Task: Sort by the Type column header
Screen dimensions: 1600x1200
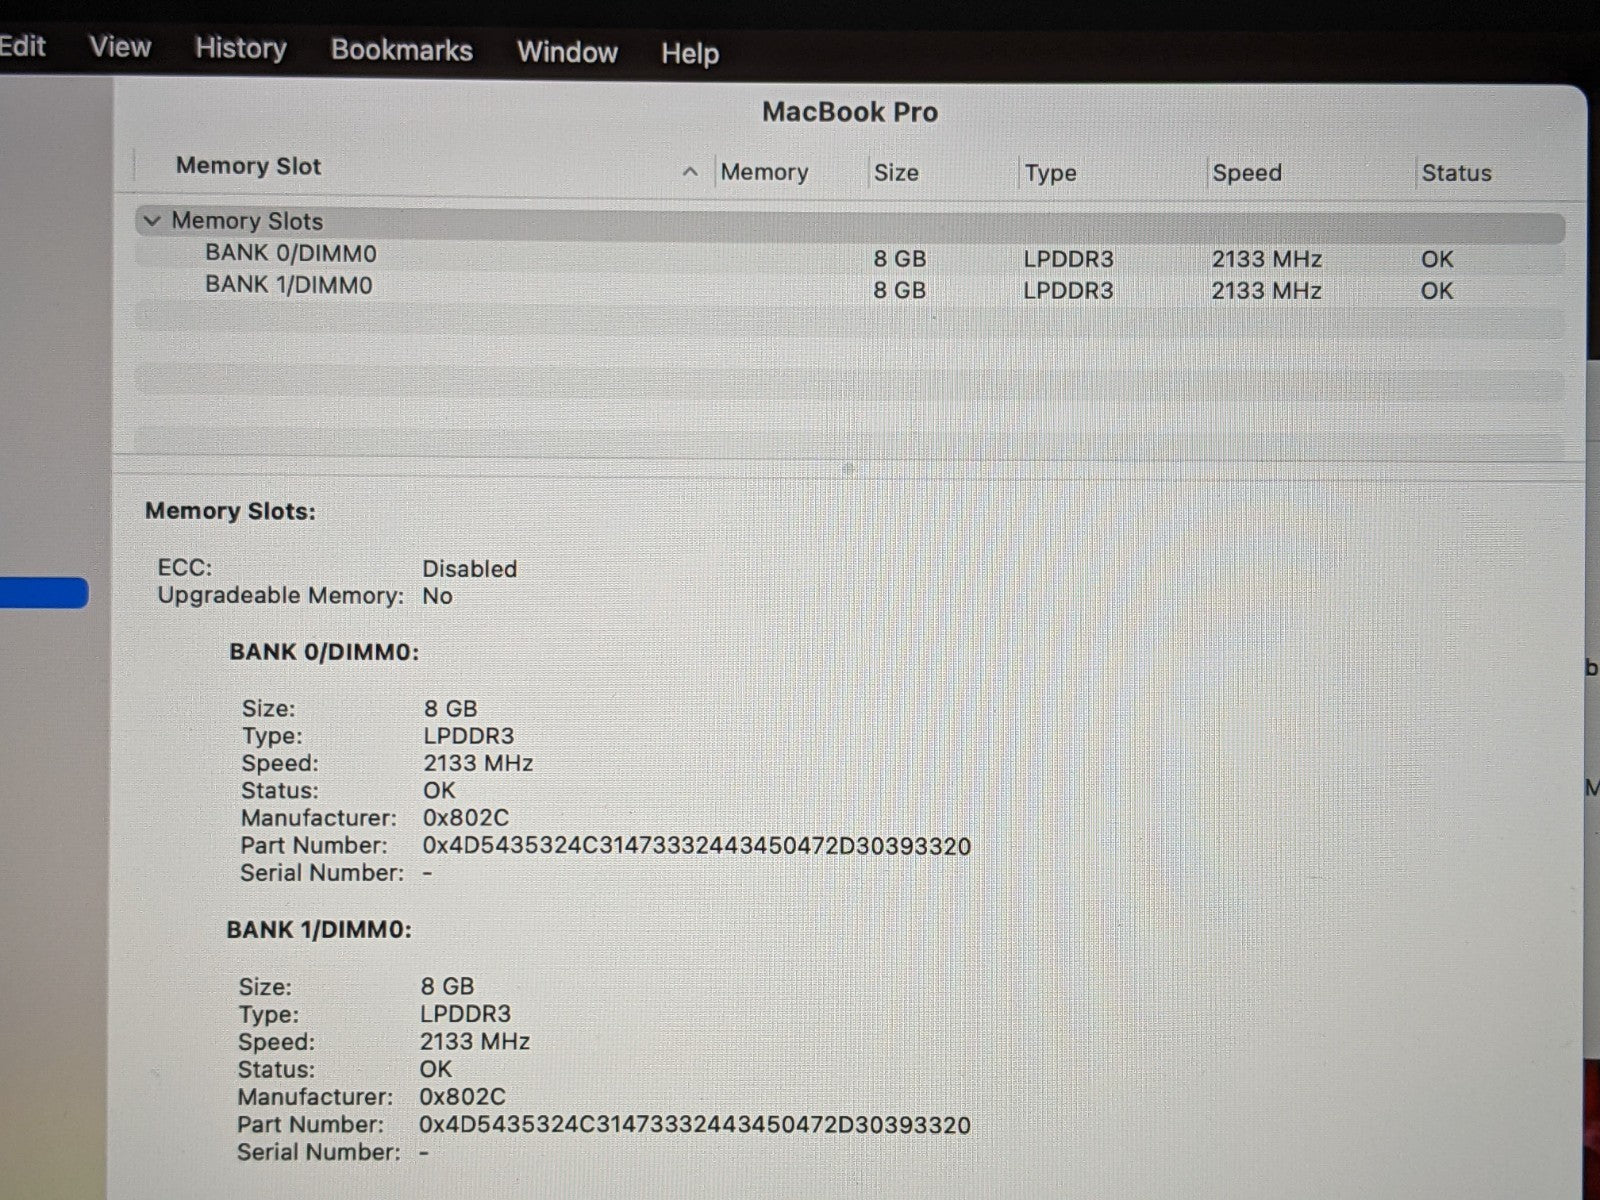Action: 1050,173
